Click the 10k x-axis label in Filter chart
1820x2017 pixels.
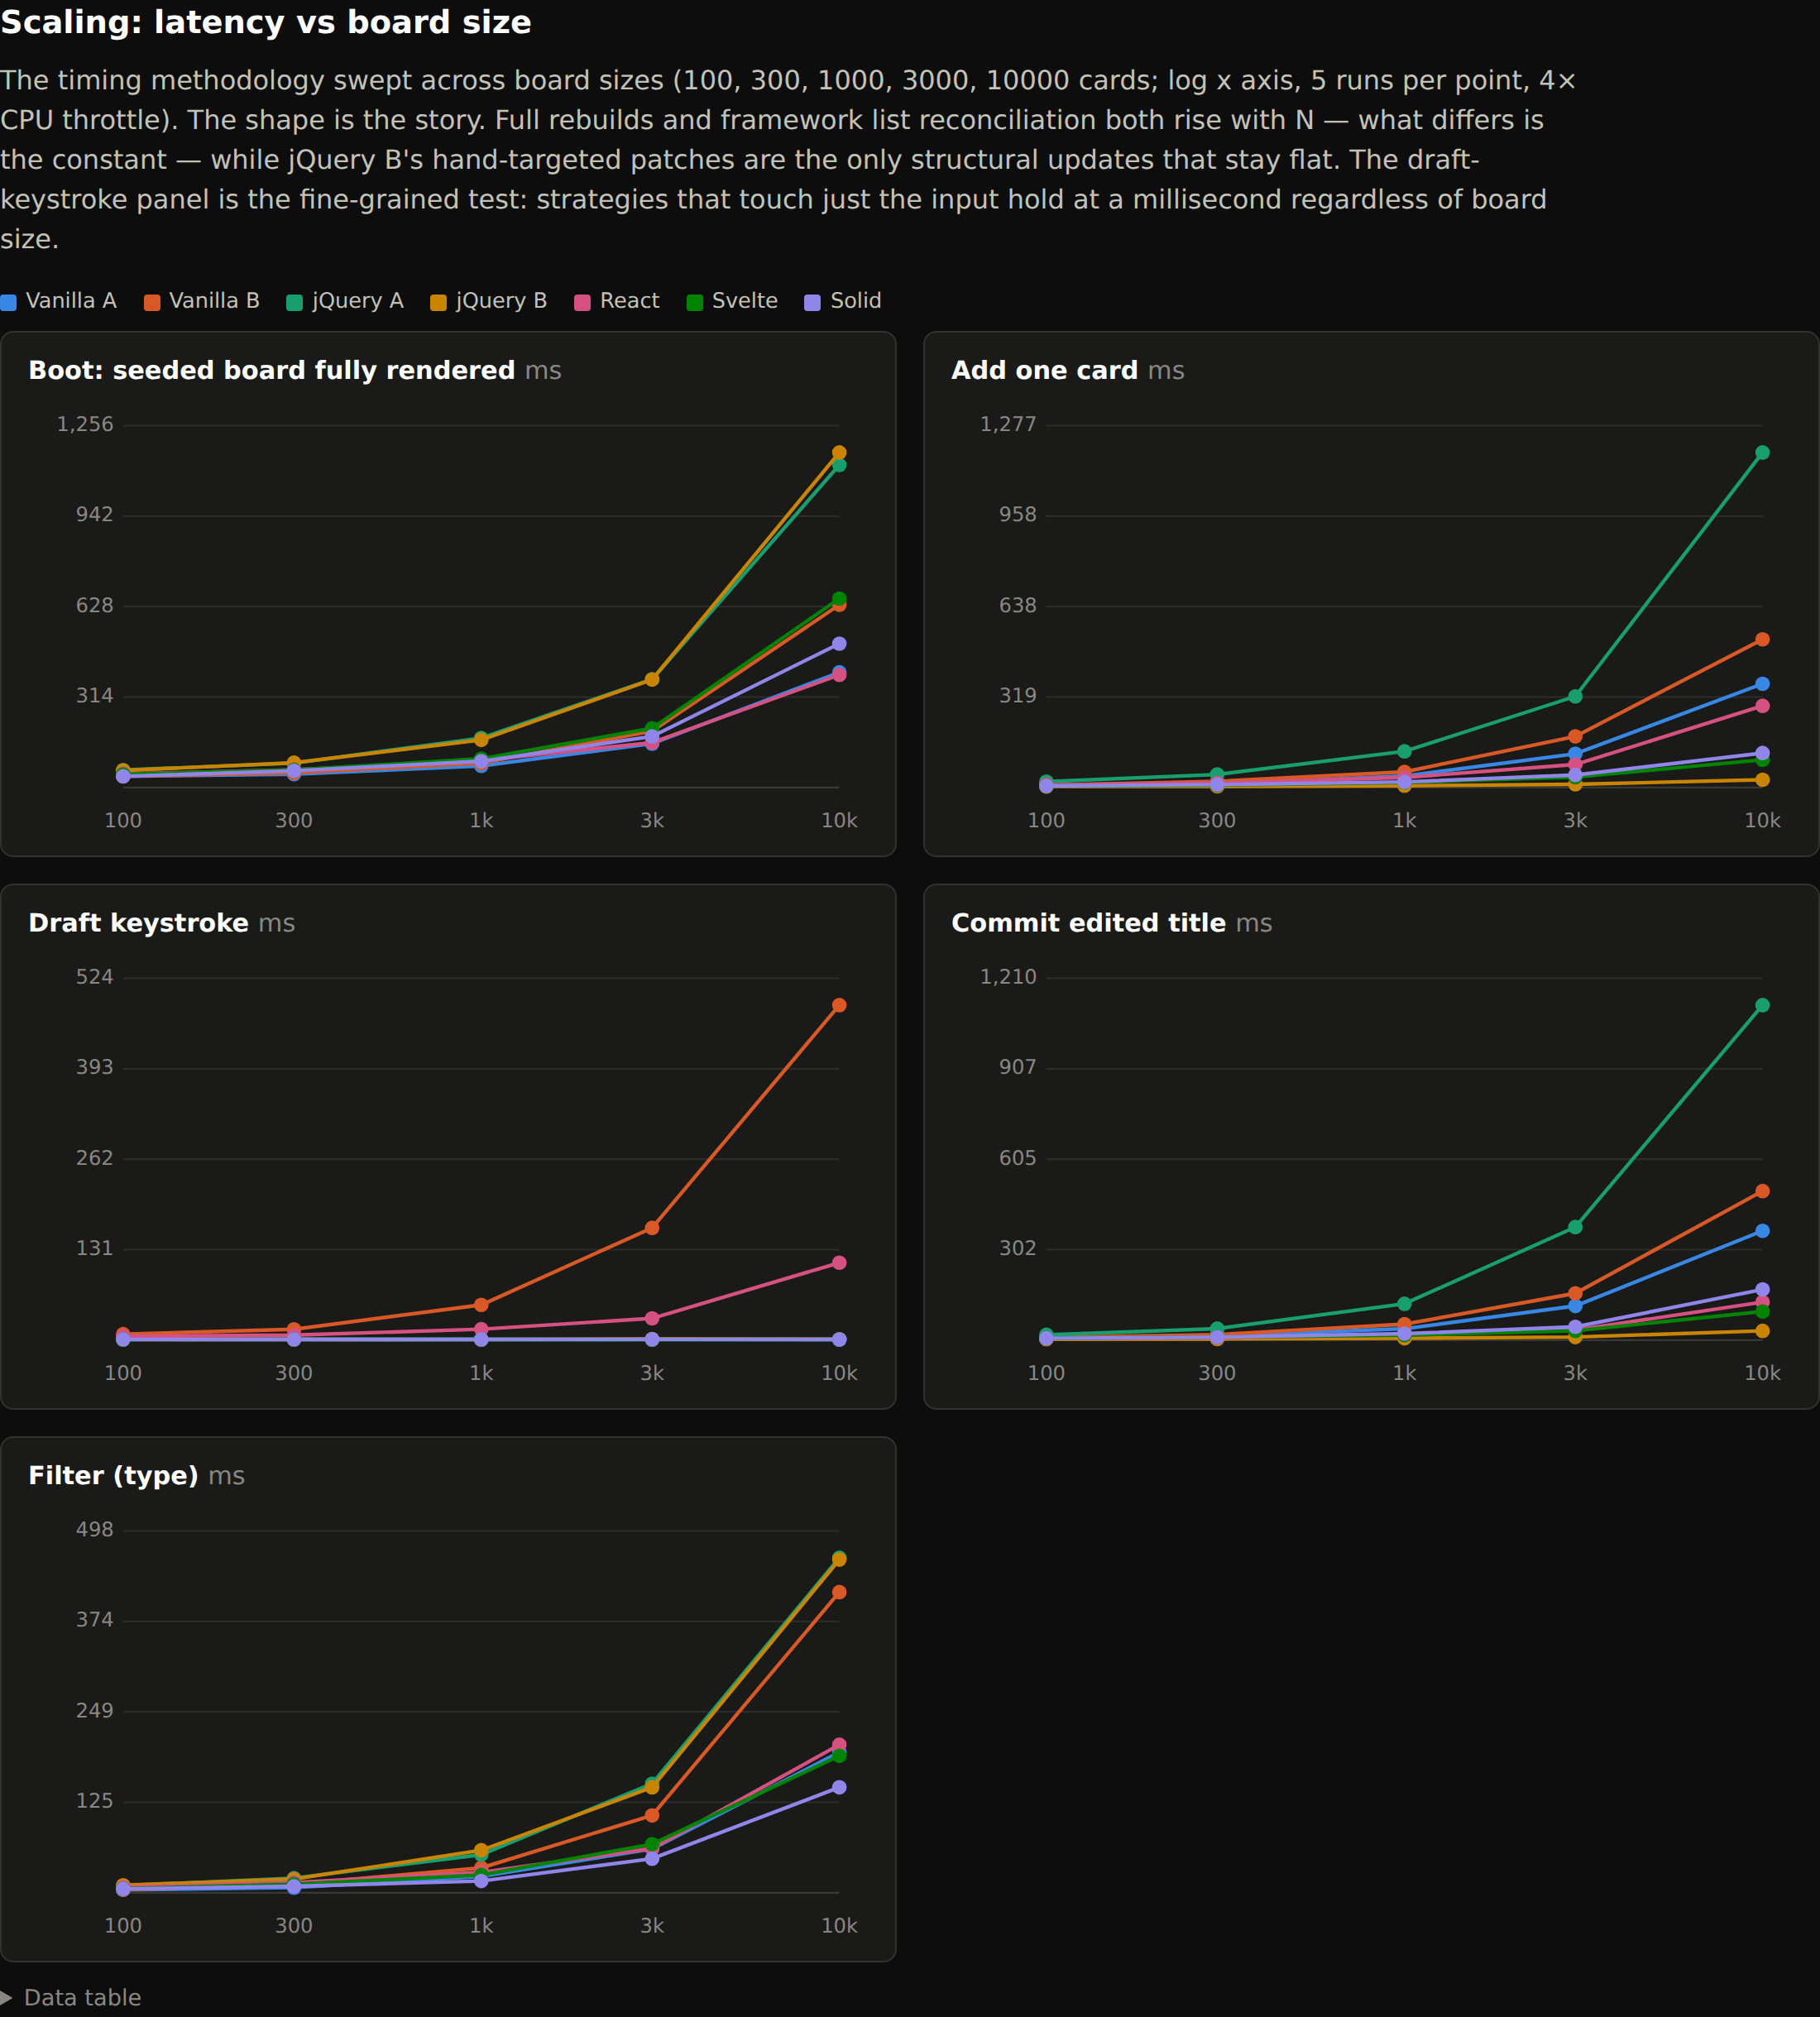(x=839, y=1926)
